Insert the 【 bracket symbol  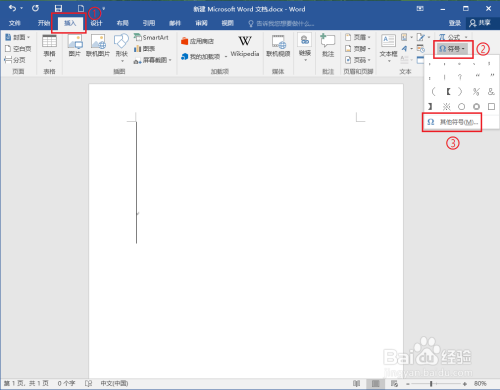[448, 92]
